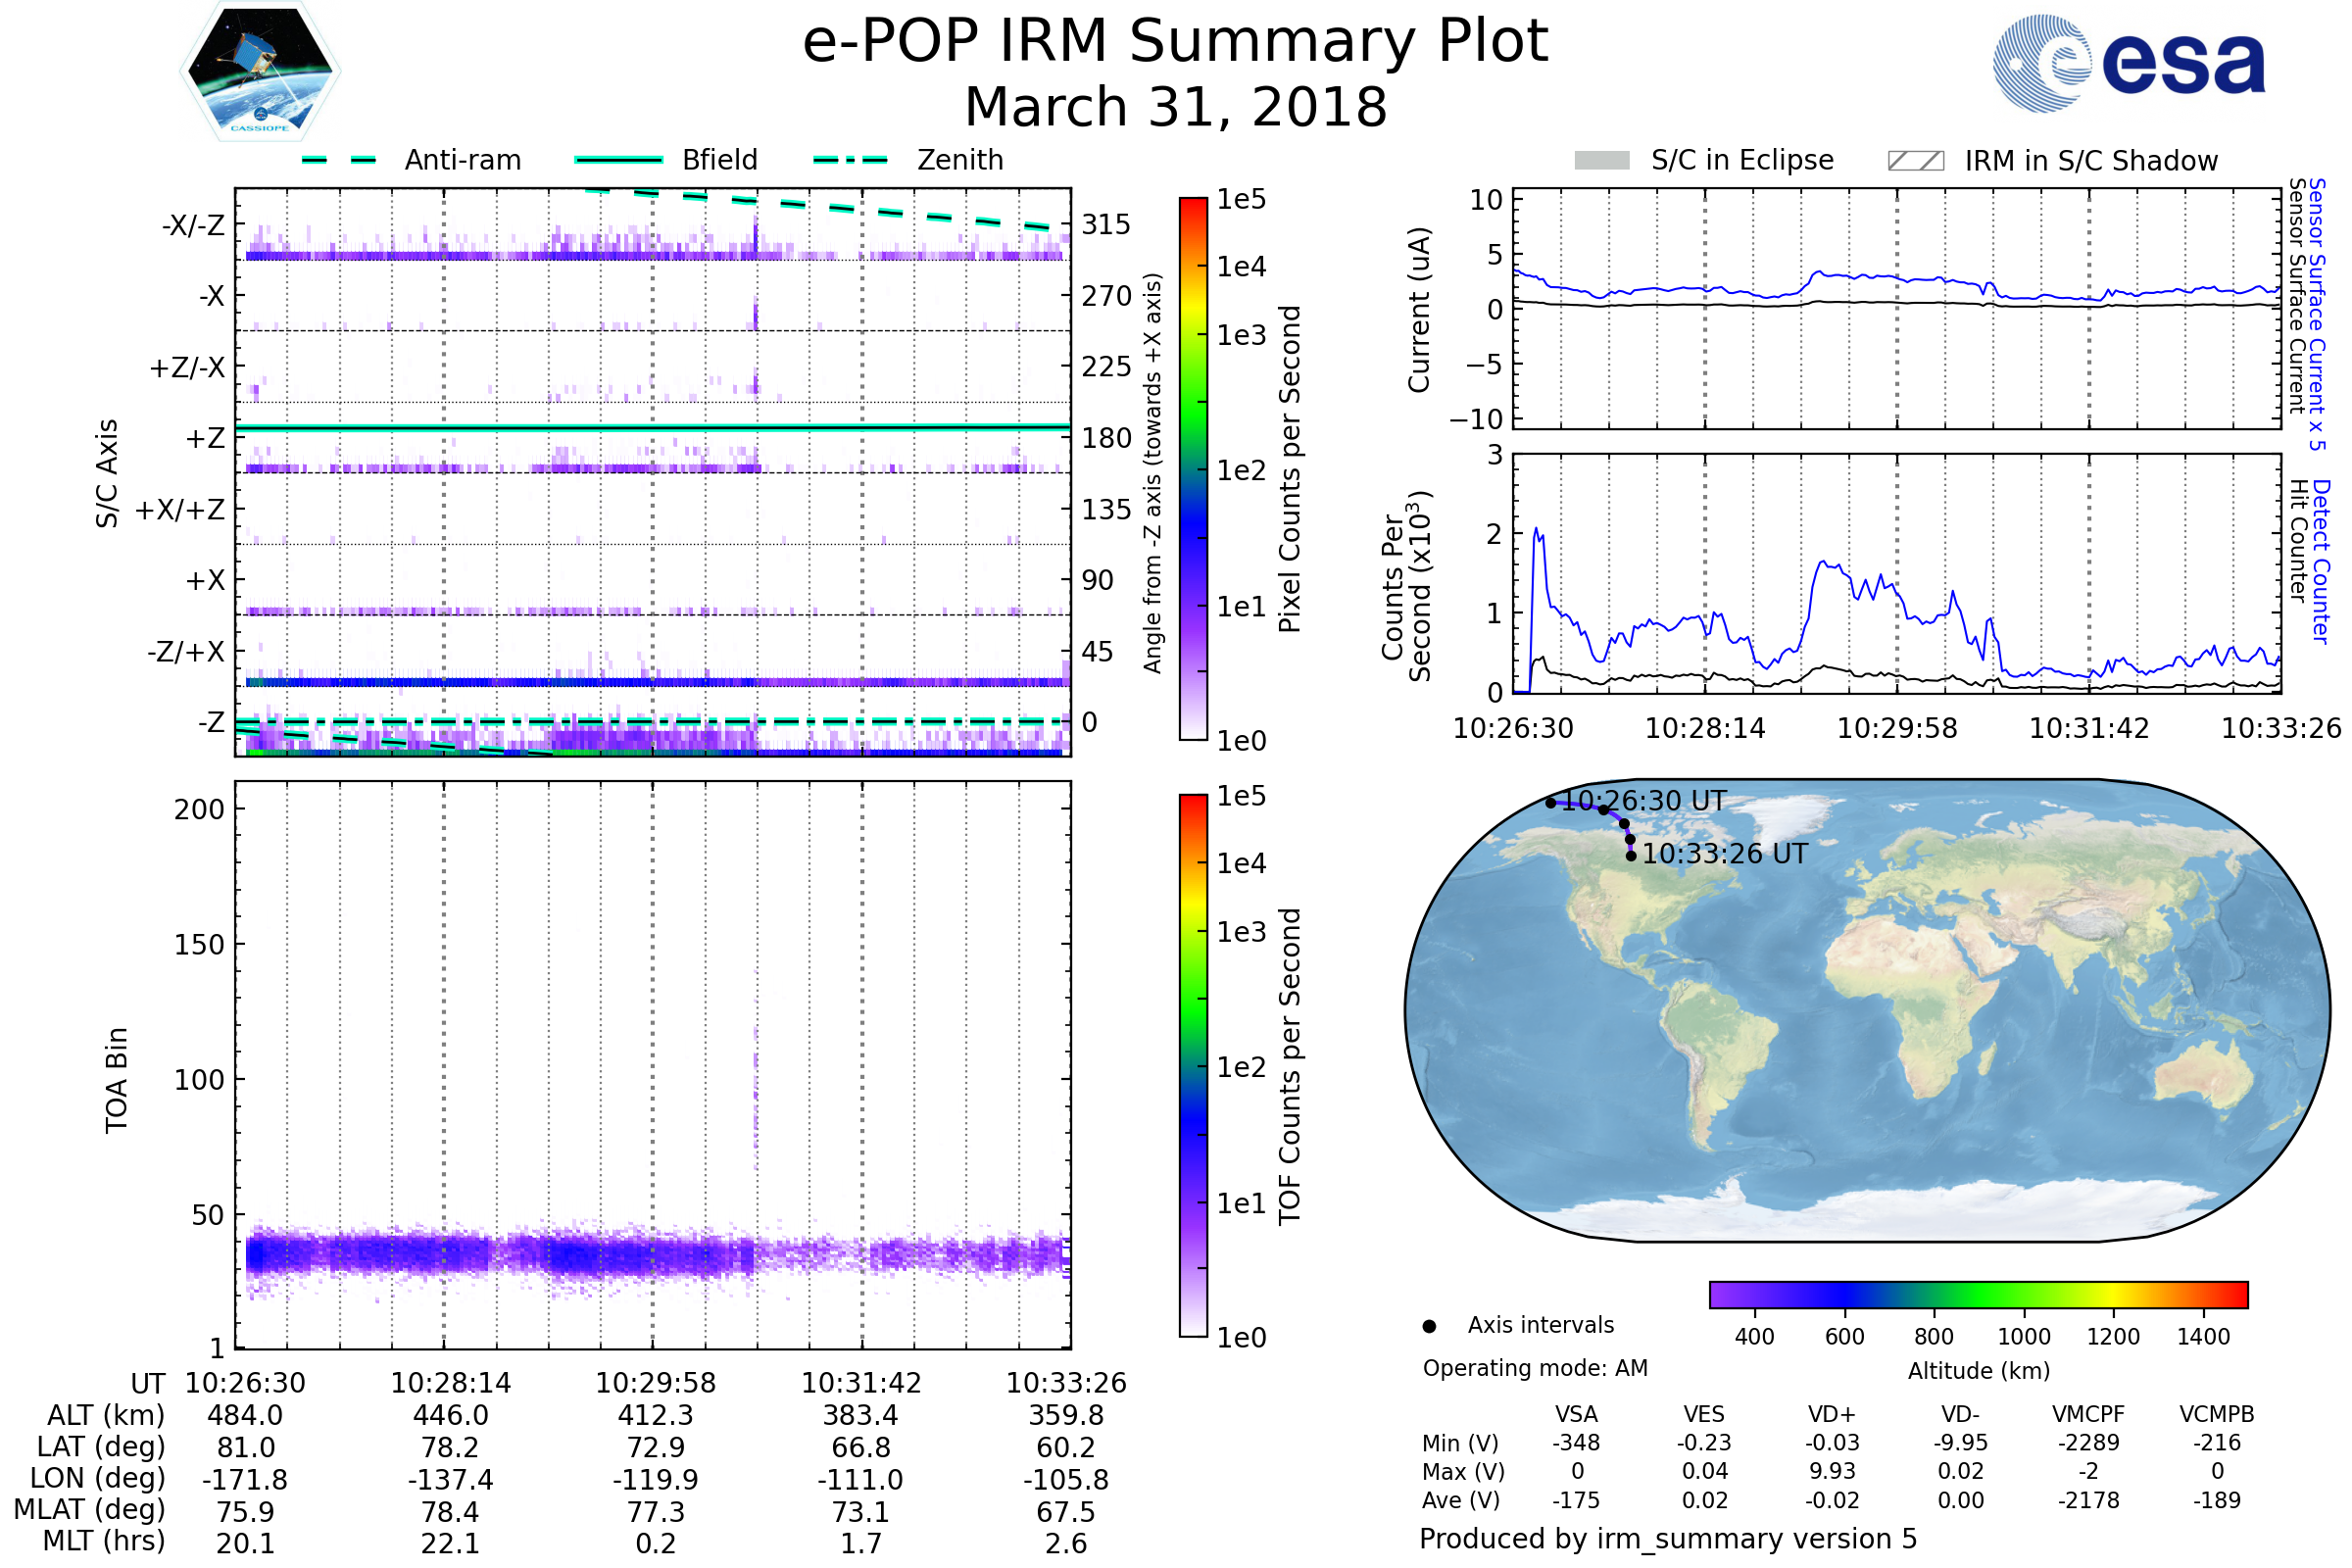The image size is (2352, 1568).
Task: Click the 10:33:26 UT label on map
Action: tap(1724, 854)
